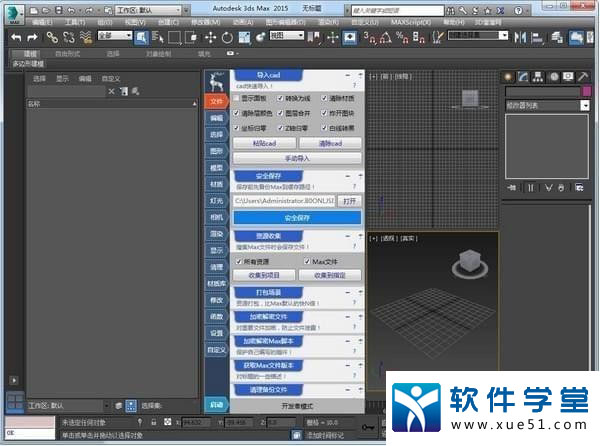Collapse the 导入cad section with minus
Viewport: 600px width, 446px height.
pos(348,75)
